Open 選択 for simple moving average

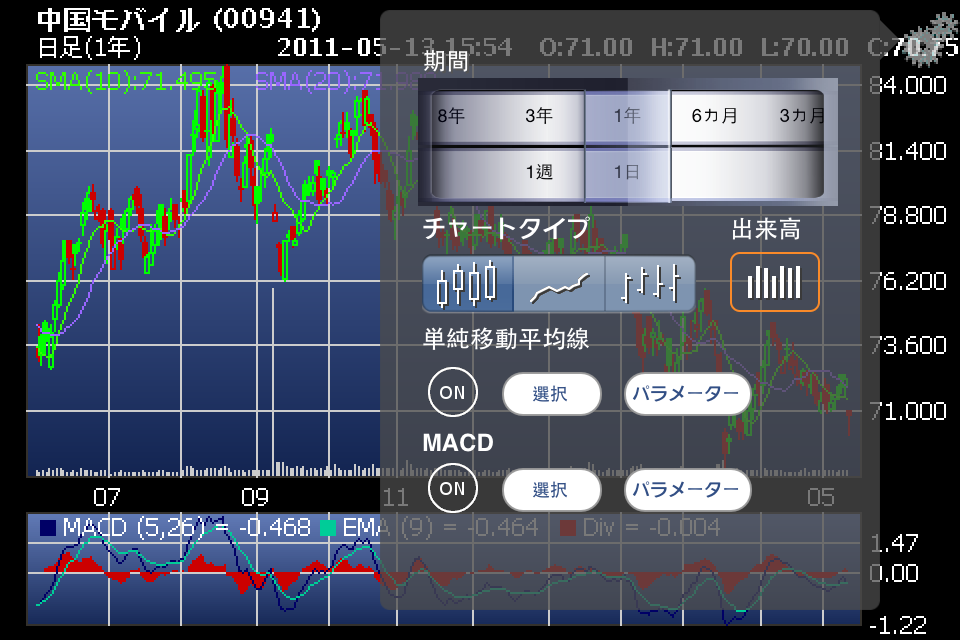(551, 394)
